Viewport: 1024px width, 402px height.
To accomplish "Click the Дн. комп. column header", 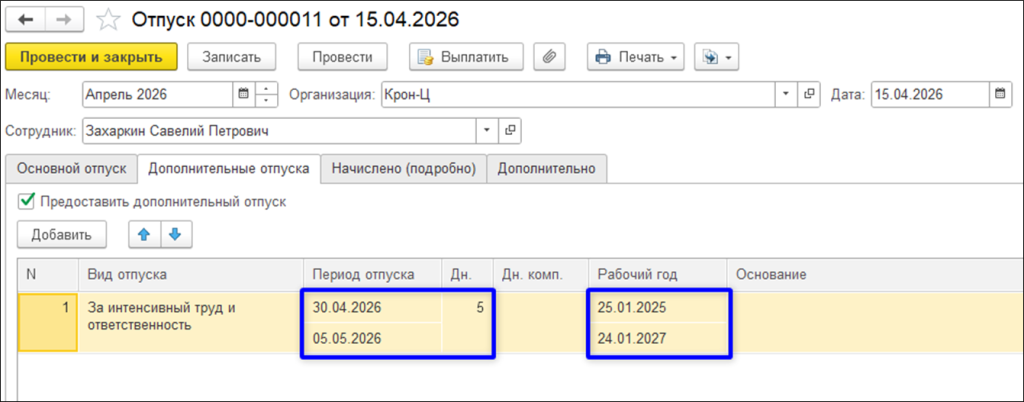I will click(x=540, y=275).
